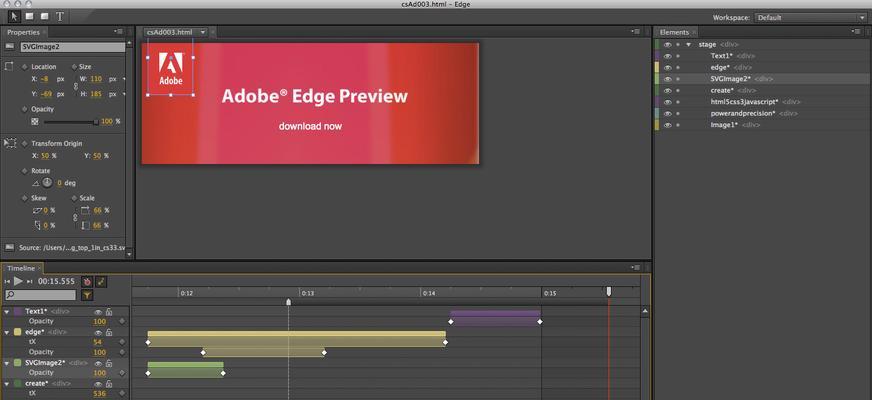Select the powerandprecision row in Elements

[763, 113]
